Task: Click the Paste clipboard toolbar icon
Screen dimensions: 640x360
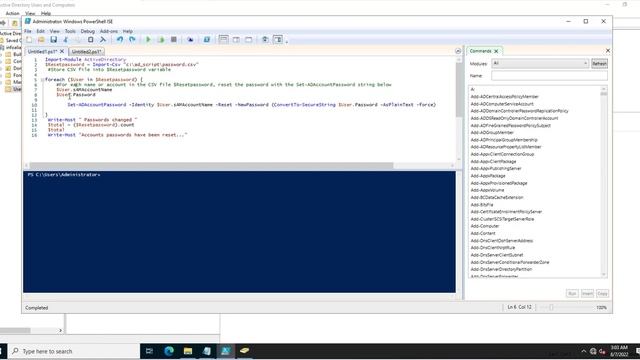Action: point(91,40)
